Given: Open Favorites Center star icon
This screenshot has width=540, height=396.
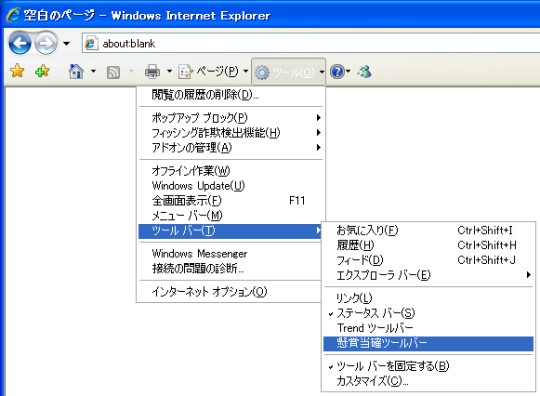Looking at the screenshot, I should [17, 71].
